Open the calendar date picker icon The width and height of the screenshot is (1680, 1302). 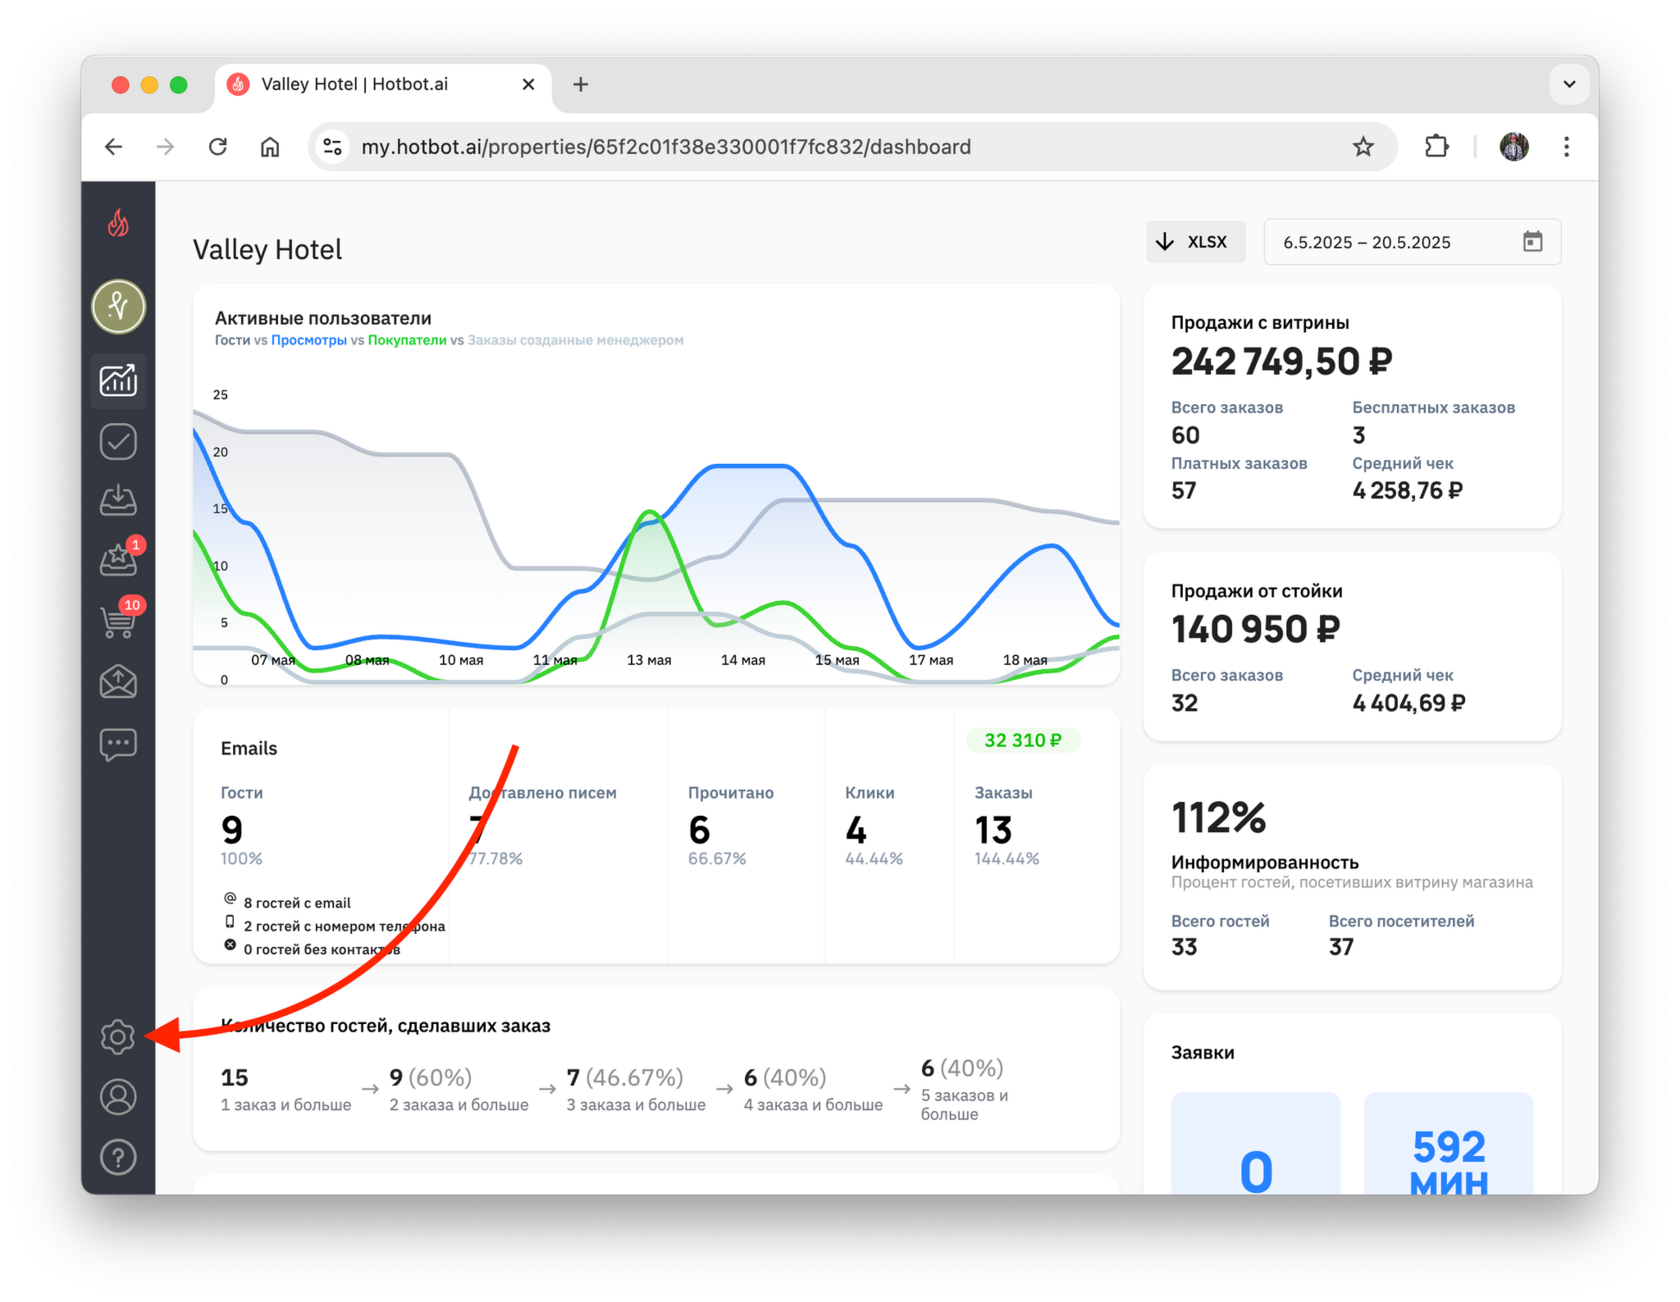[x=1532, y=242]
